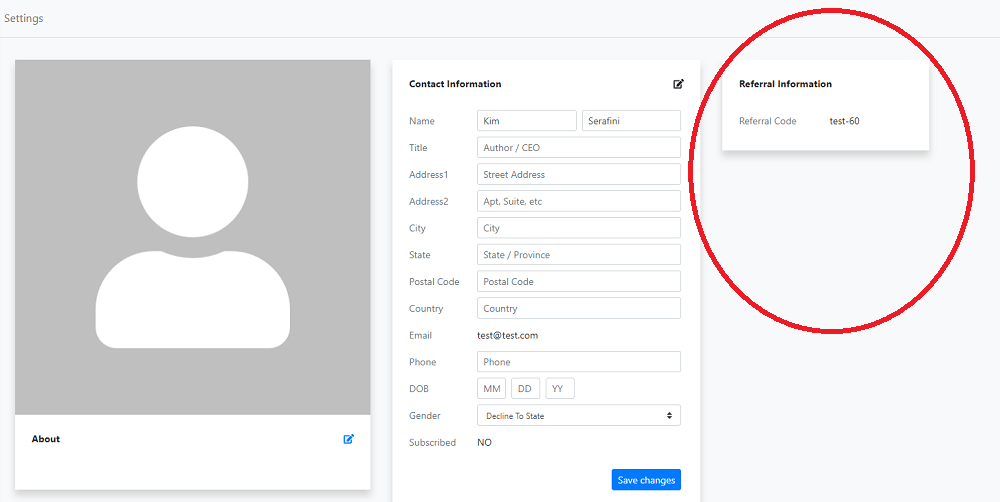Click the State / Province field
This screenshot has height=502, width=1000.
[x=578, y=255]
